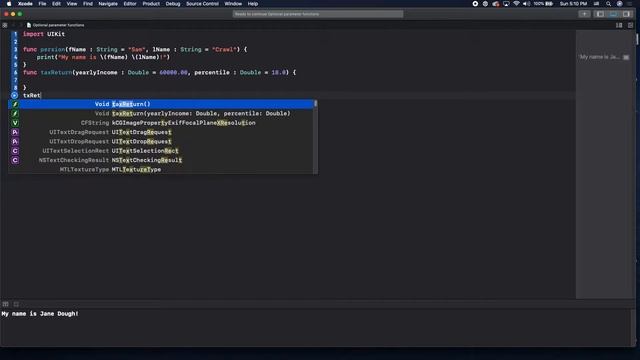Toggle the bottom debug area panel
Viewport: 640px width, 360px height.
(x=613, y=14)
